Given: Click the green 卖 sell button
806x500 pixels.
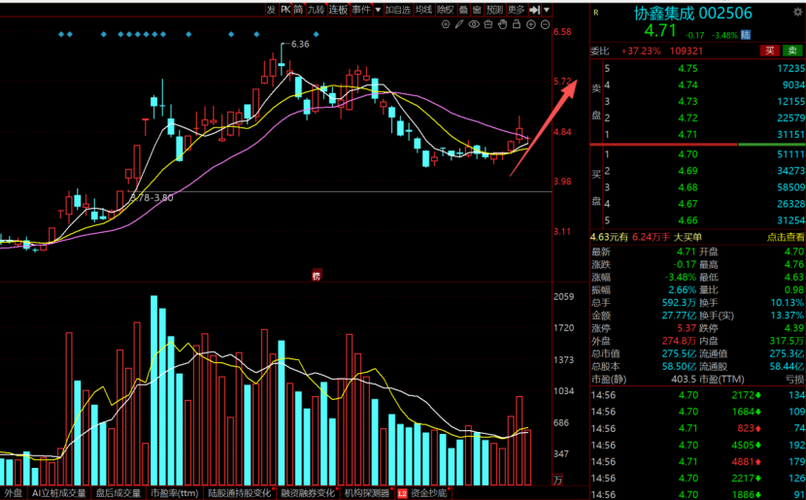Looking at the screenshot, I should (x=792, y=50).
